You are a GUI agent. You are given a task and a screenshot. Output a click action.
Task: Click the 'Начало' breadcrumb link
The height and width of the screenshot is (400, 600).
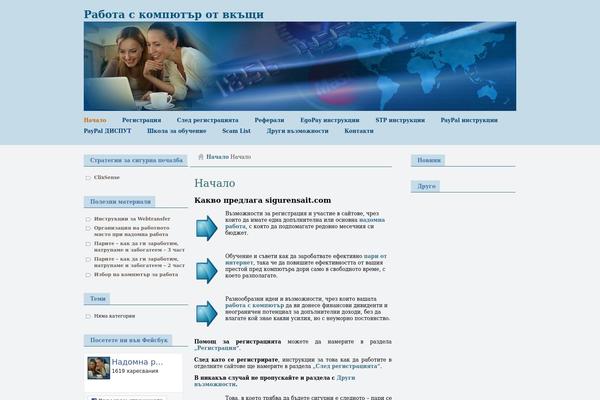click(217, 157)
